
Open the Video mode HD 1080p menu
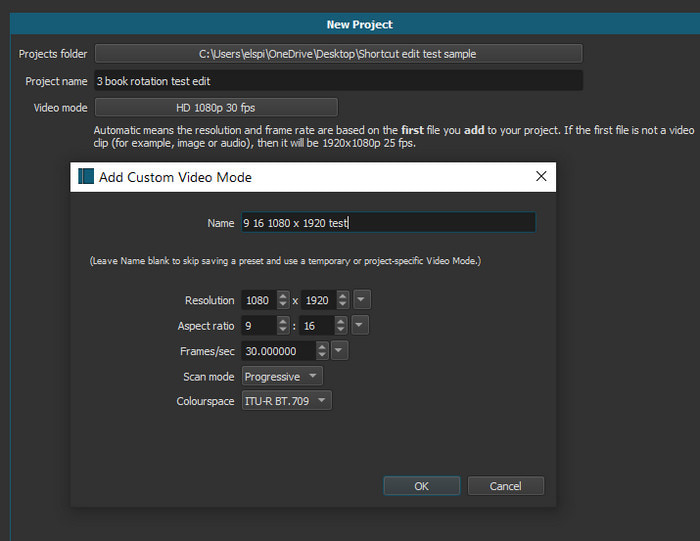(x=216, y=107)
